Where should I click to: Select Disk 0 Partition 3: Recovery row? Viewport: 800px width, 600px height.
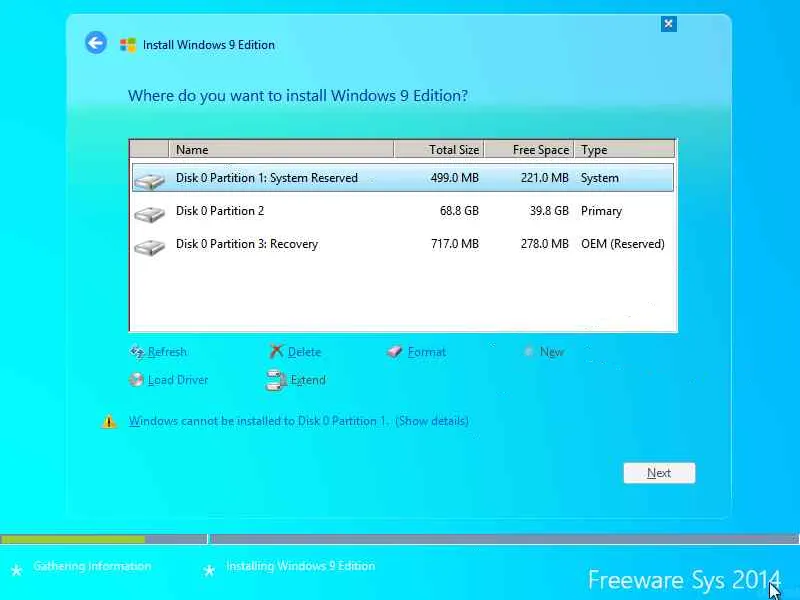[403, 244]
